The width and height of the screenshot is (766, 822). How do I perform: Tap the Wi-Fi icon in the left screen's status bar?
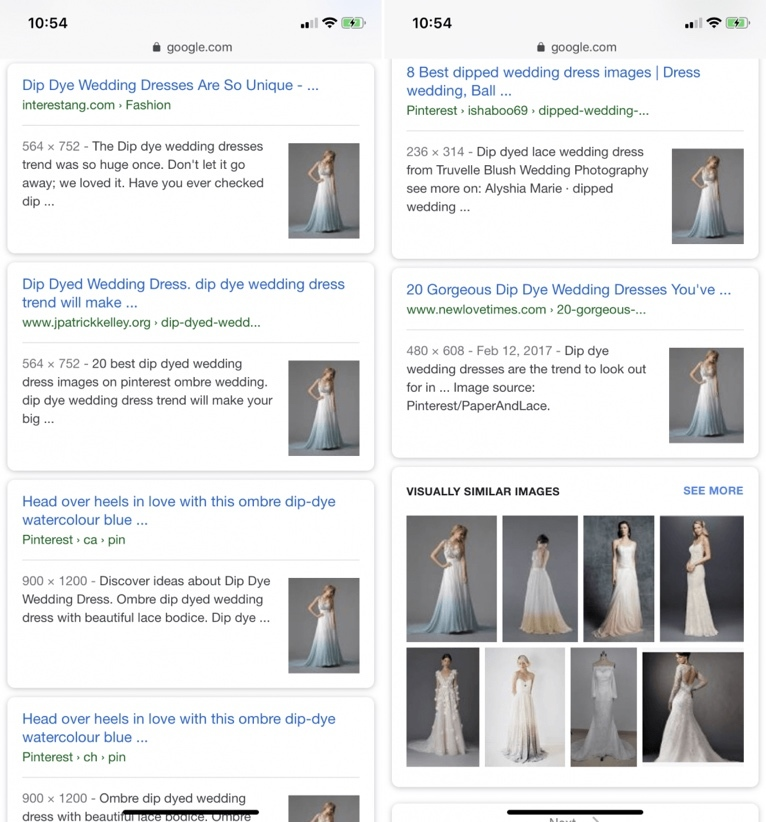click(x=328, y=23)
